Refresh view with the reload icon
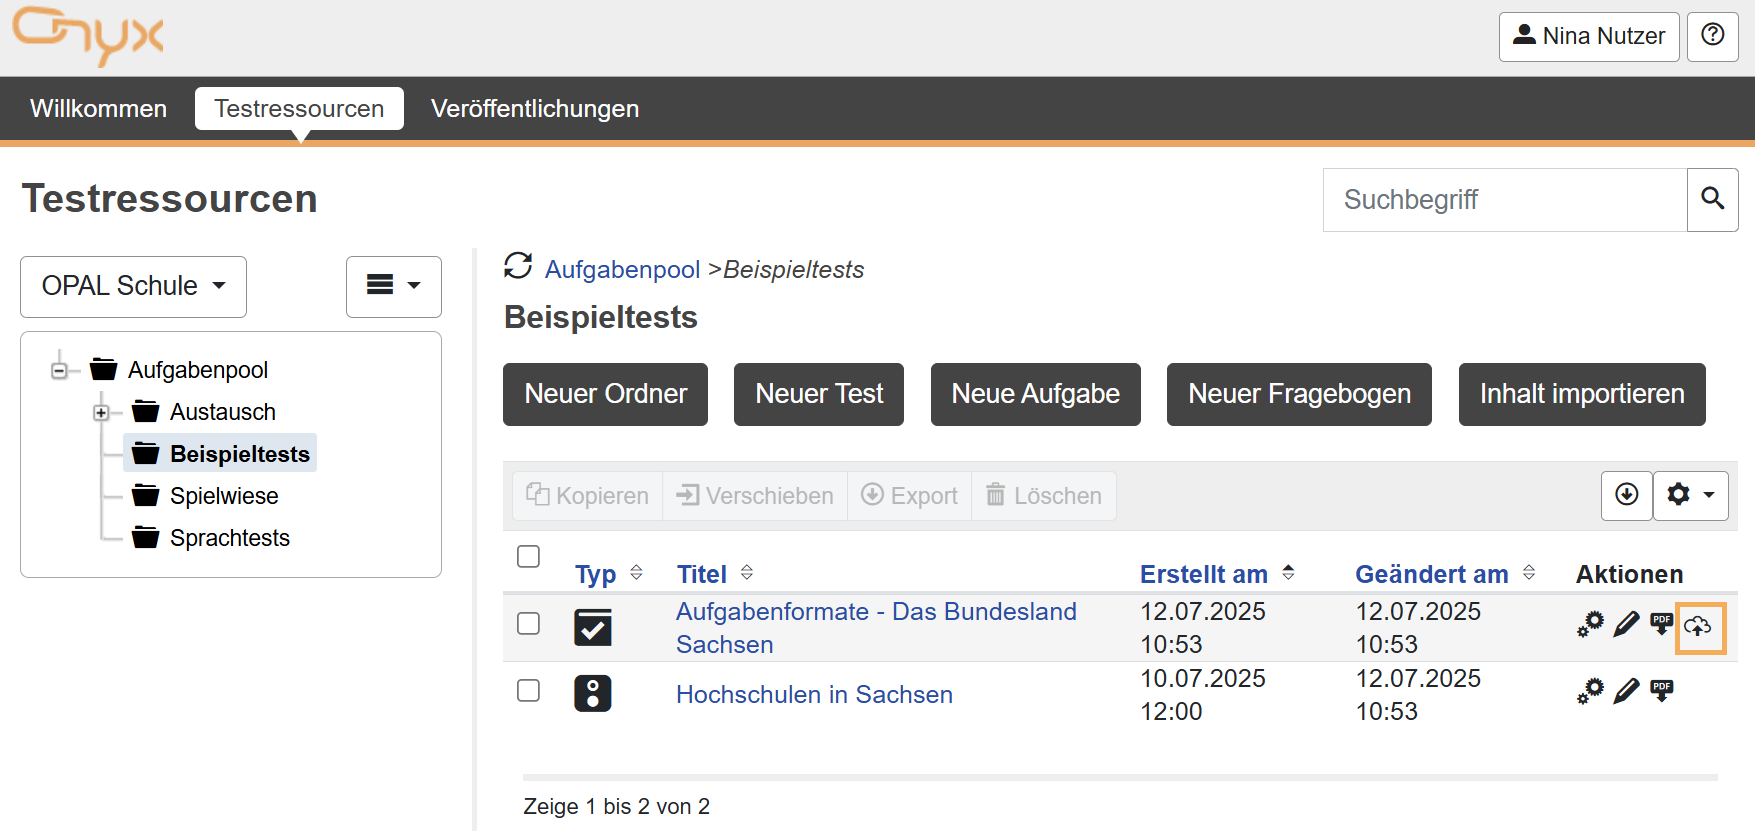 pos(518,266)
